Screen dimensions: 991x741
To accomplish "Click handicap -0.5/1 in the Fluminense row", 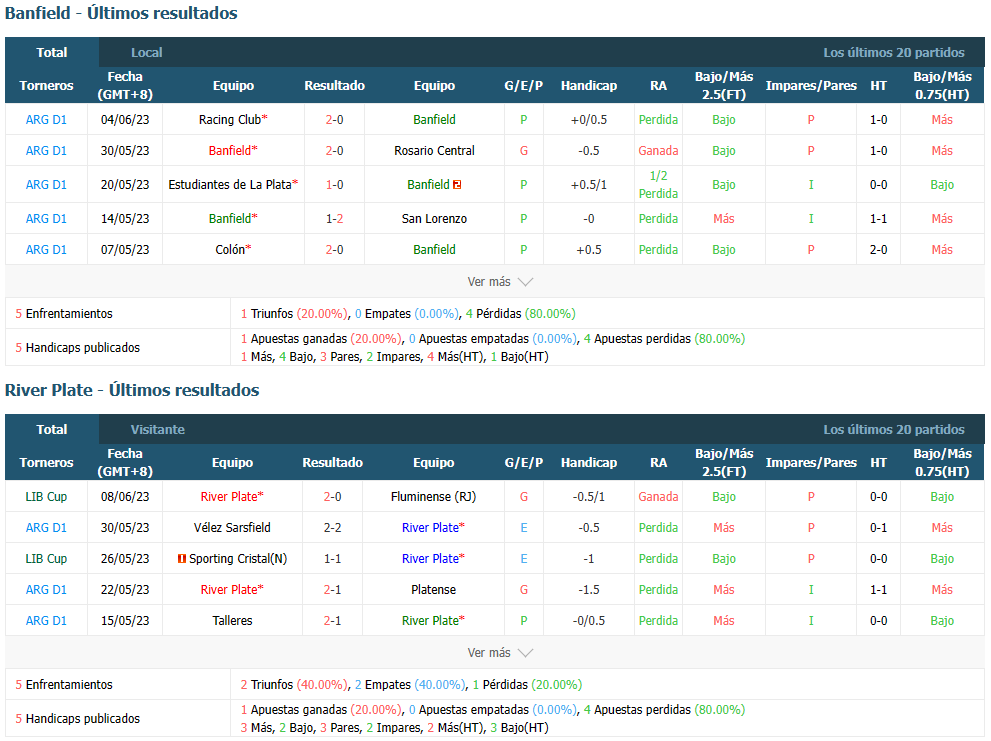I will tap(588, 496).
